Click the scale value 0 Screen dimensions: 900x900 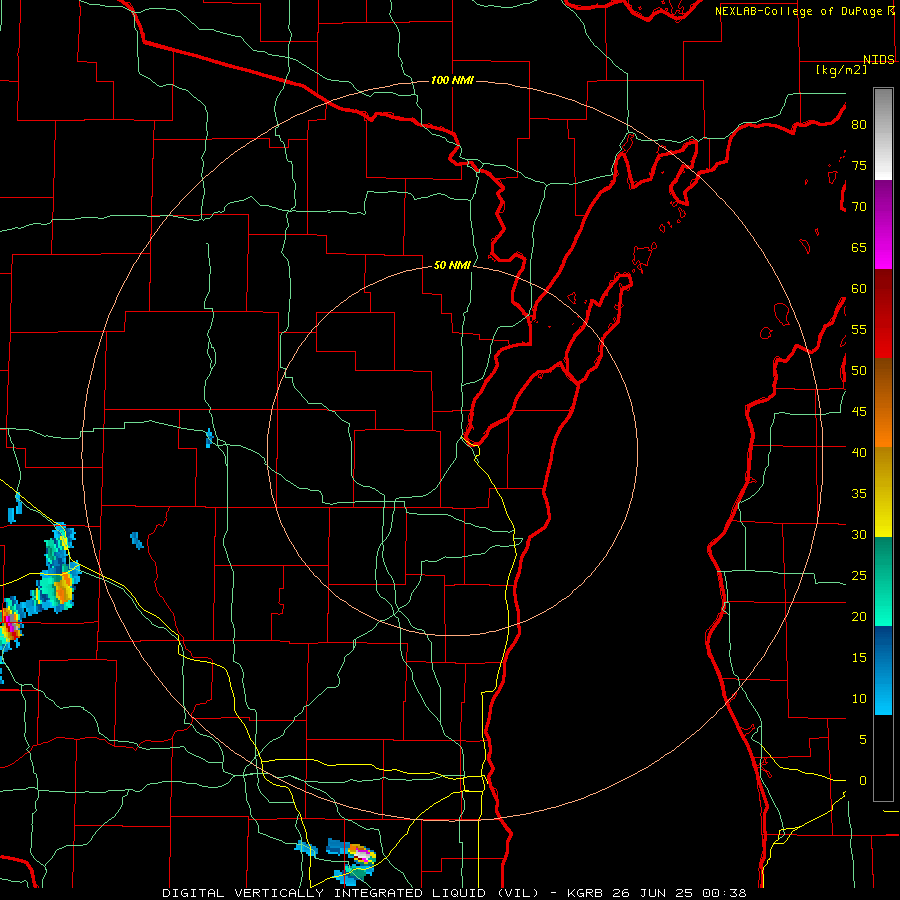pyautogui.click(x=863, y=781)
